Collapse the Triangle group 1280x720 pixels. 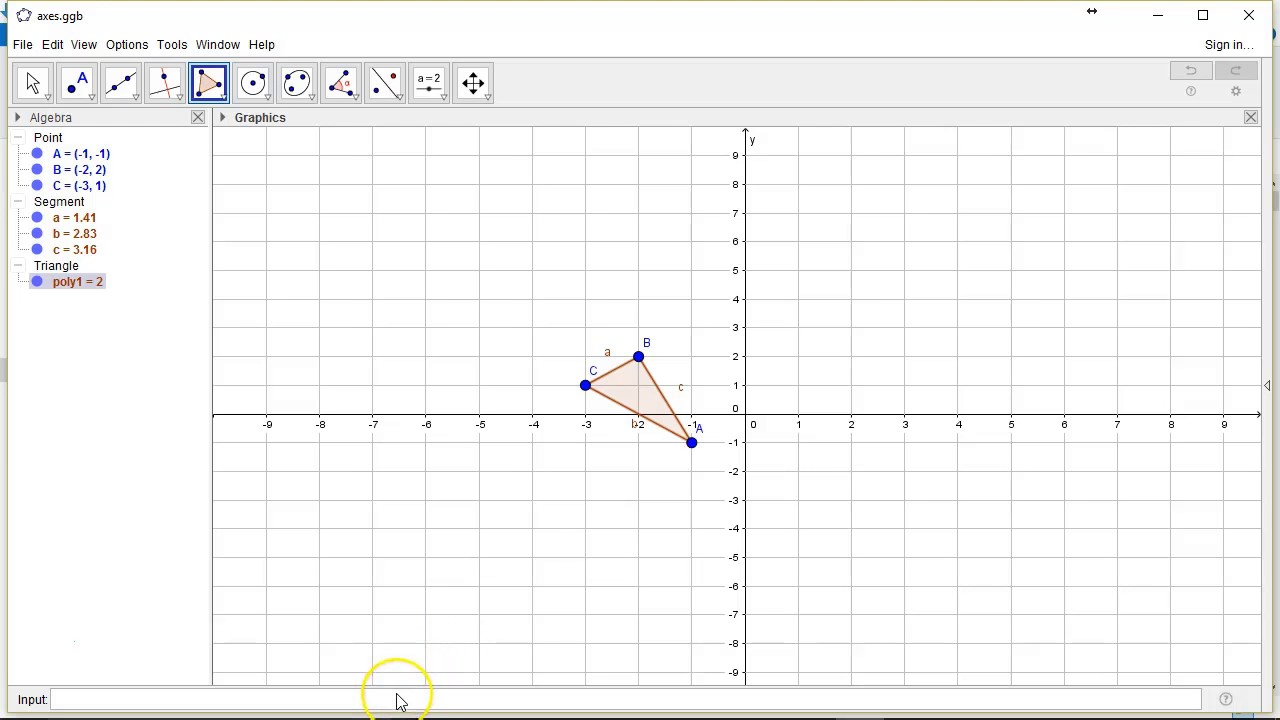coord(18,266)
